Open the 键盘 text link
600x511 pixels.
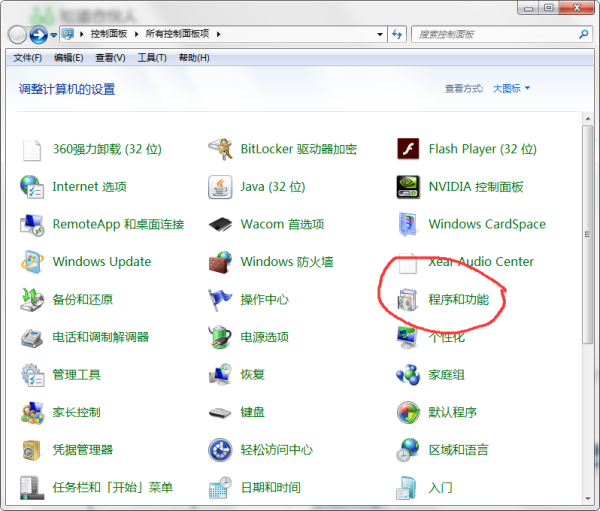click(x=253, y=413)
